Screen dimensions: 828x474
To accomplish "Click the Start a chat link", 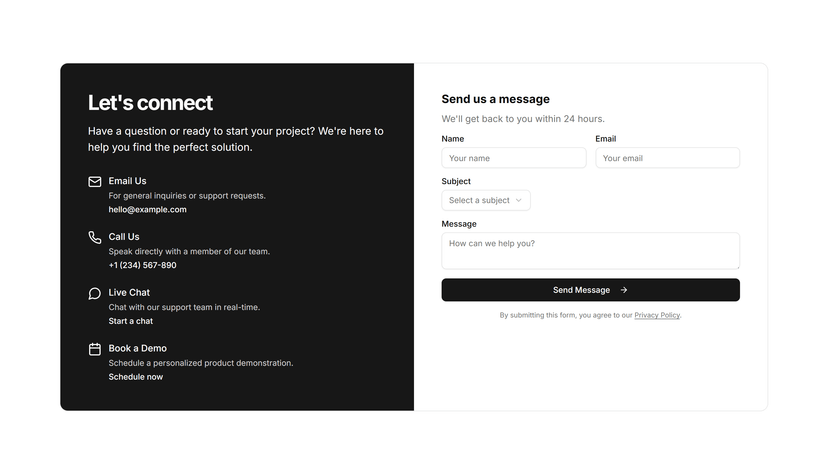I will [x=130, y=321].
